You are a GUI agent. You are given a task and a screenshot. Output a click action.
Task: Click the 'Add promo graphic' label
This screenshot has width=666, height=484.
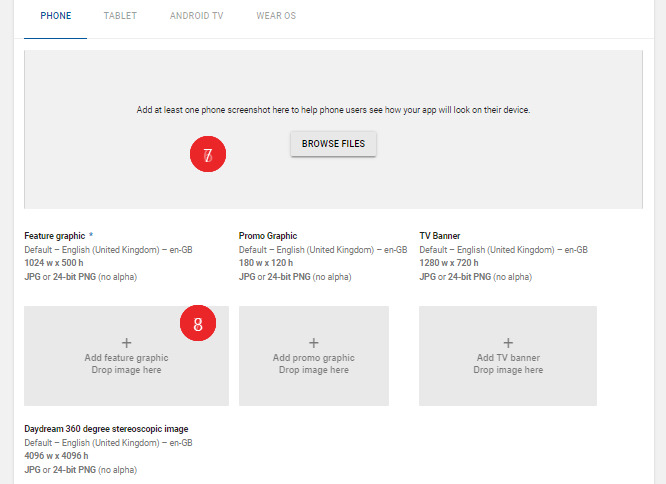pyautogui.click(x=314, y=358)
